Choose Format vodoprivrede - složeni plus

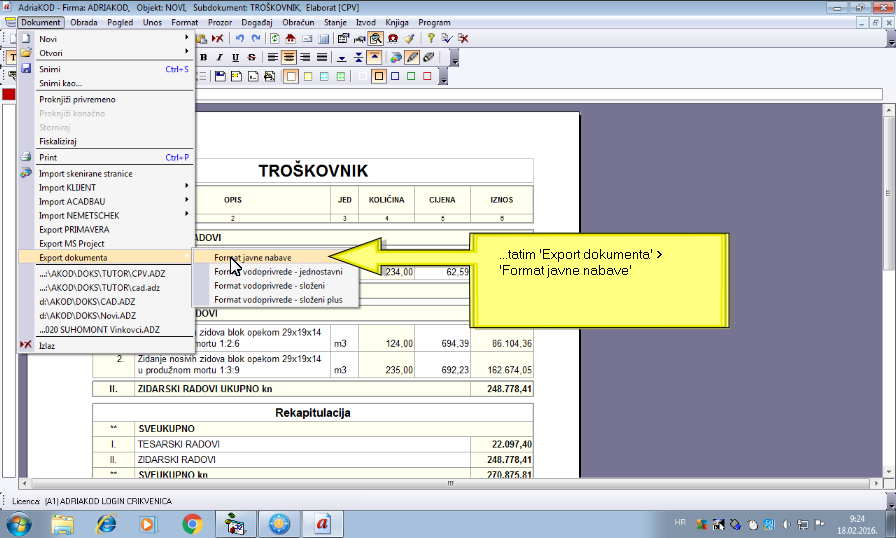click(275, 299)
